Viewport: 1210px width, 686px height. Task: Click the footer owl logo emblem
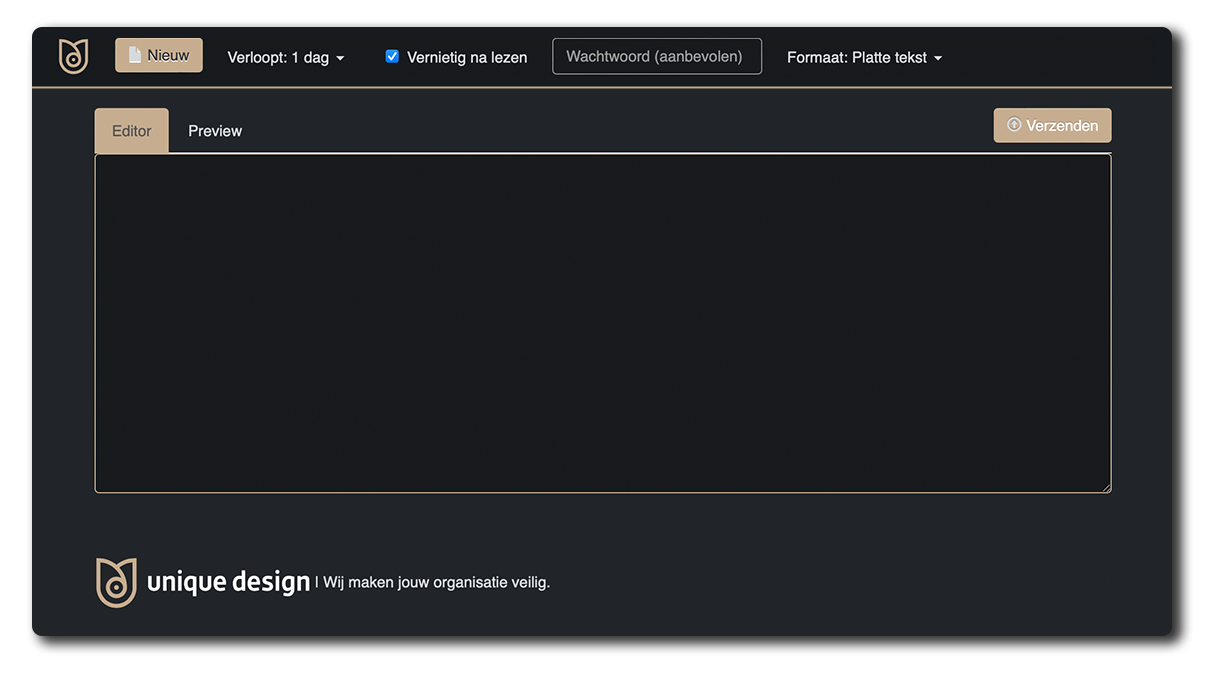(x=116, y=582)
